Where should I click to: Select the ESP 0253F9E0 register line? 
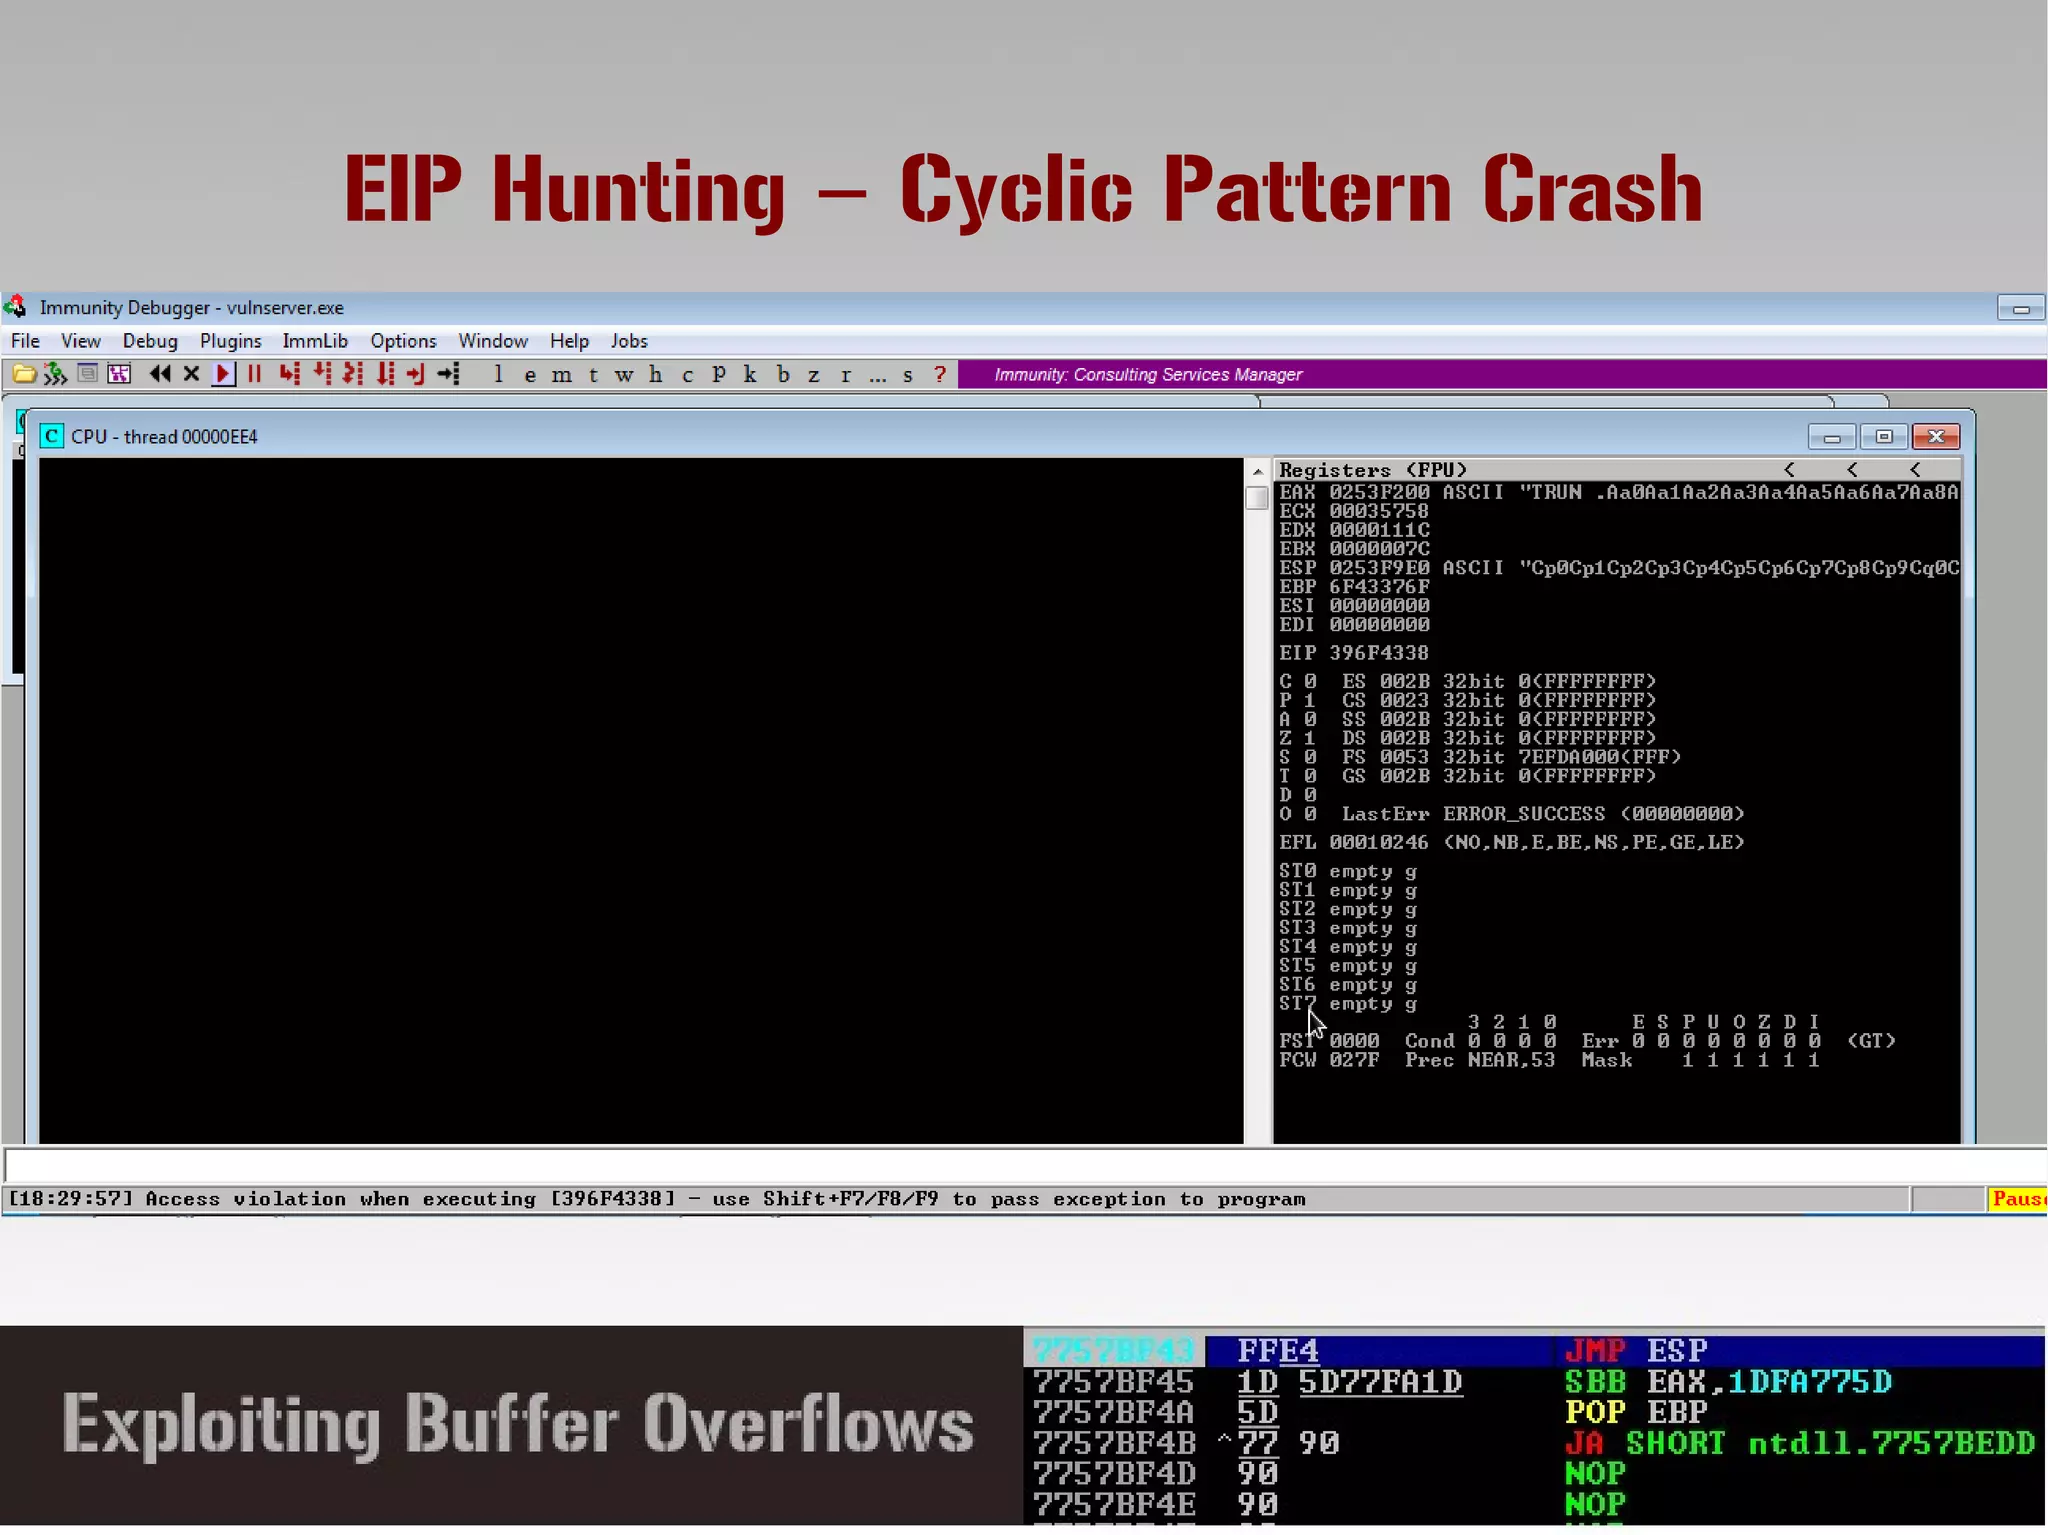coord(1618,568)
